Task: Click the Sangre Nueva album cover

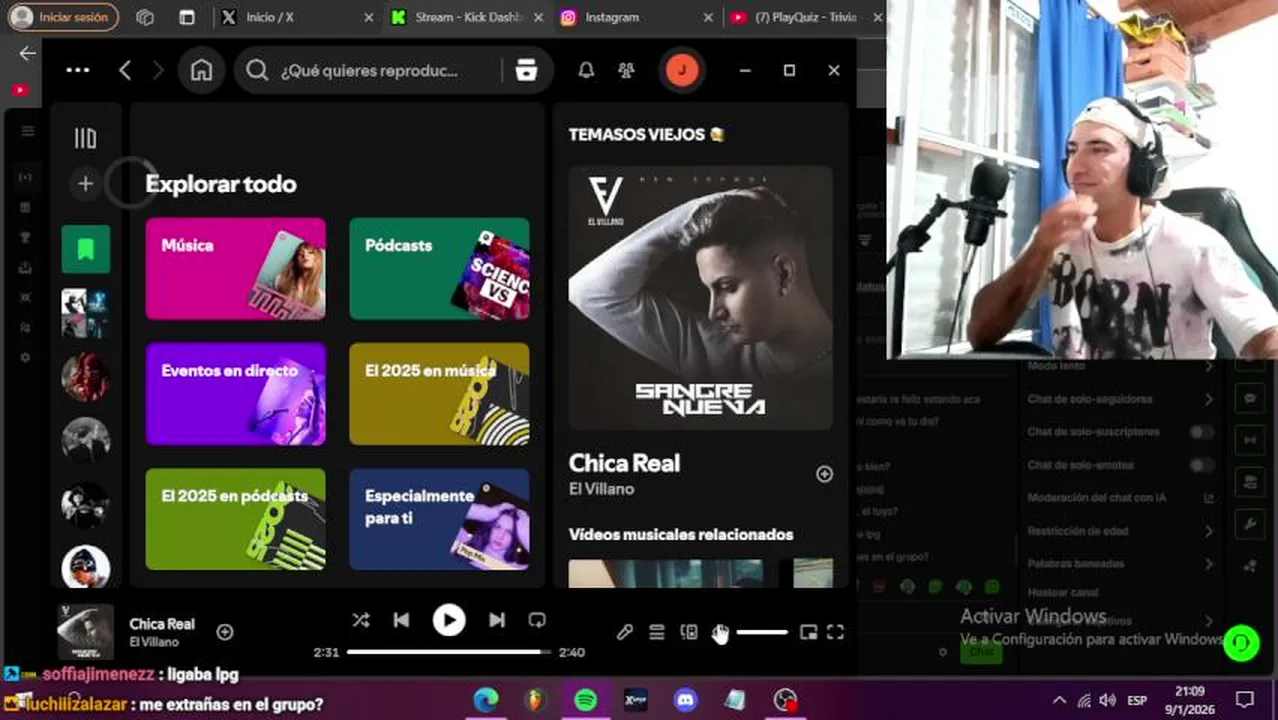Action: point(700,298)
